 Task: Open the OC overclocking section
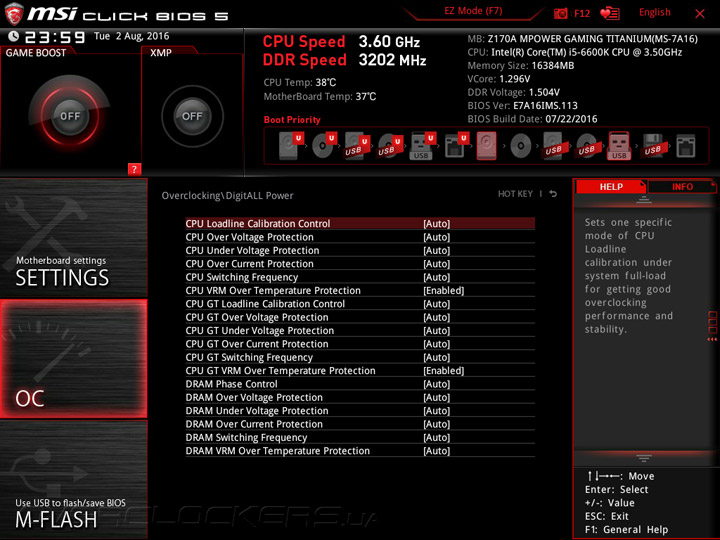point(73,359)
